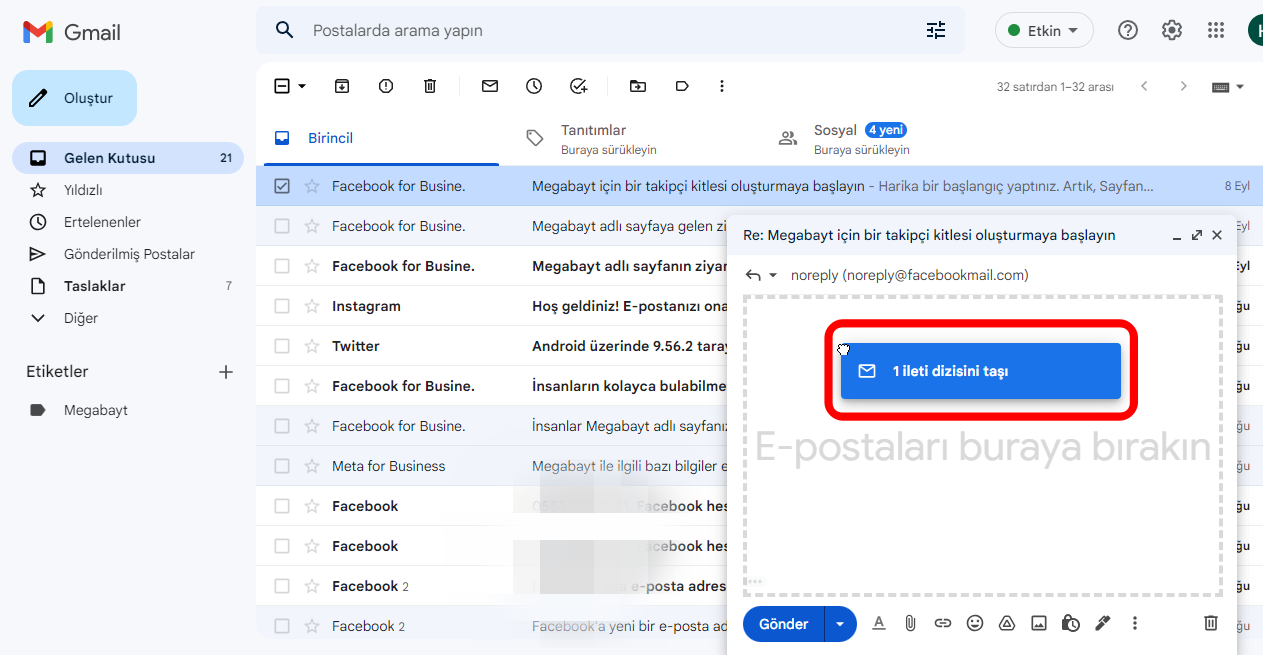Select the Instagram email checkbox

coord(282,306)
